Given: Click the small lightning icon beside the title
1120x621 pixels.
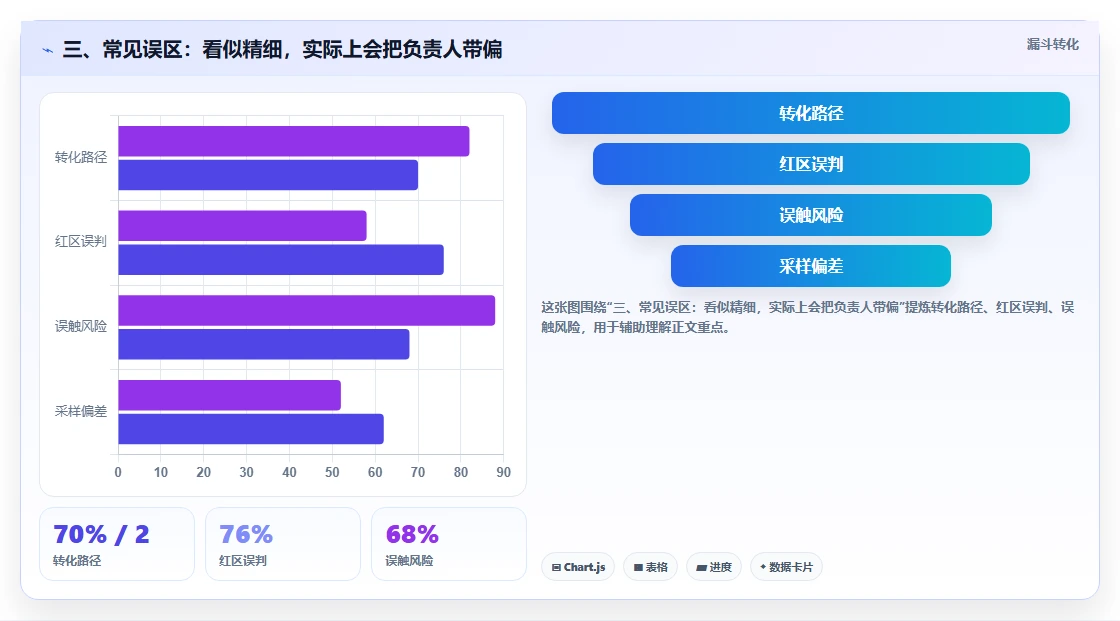Looking at the screenshot, I should pos(48,50).
